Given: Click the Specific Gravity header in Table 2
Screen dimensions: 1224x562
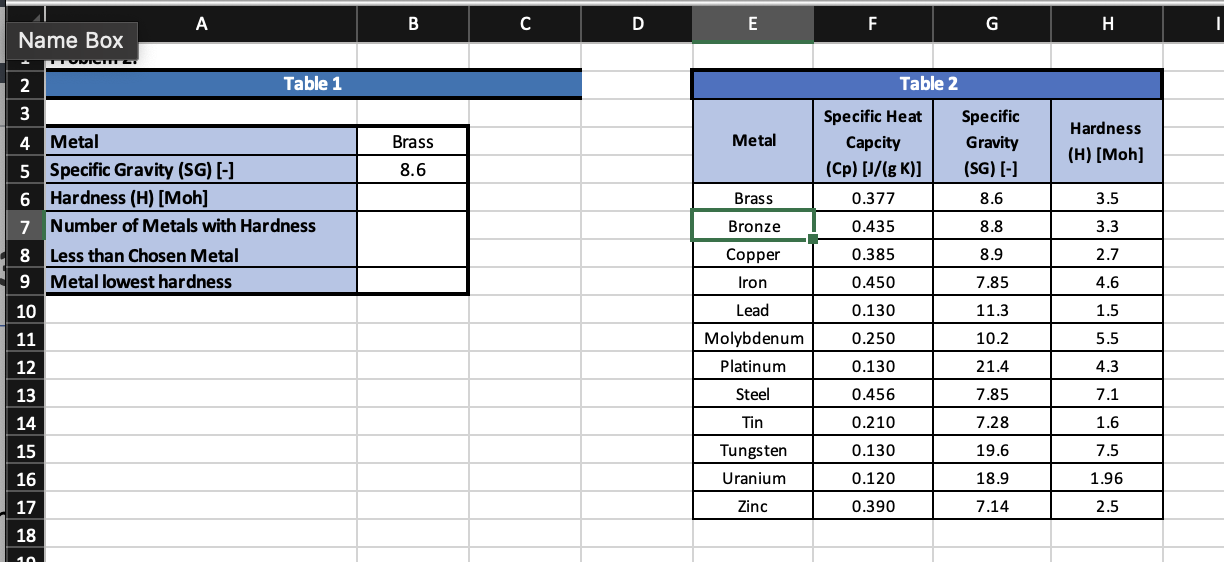Looking at the screenshot, I should pyautogui.click(x=991, y=142).
